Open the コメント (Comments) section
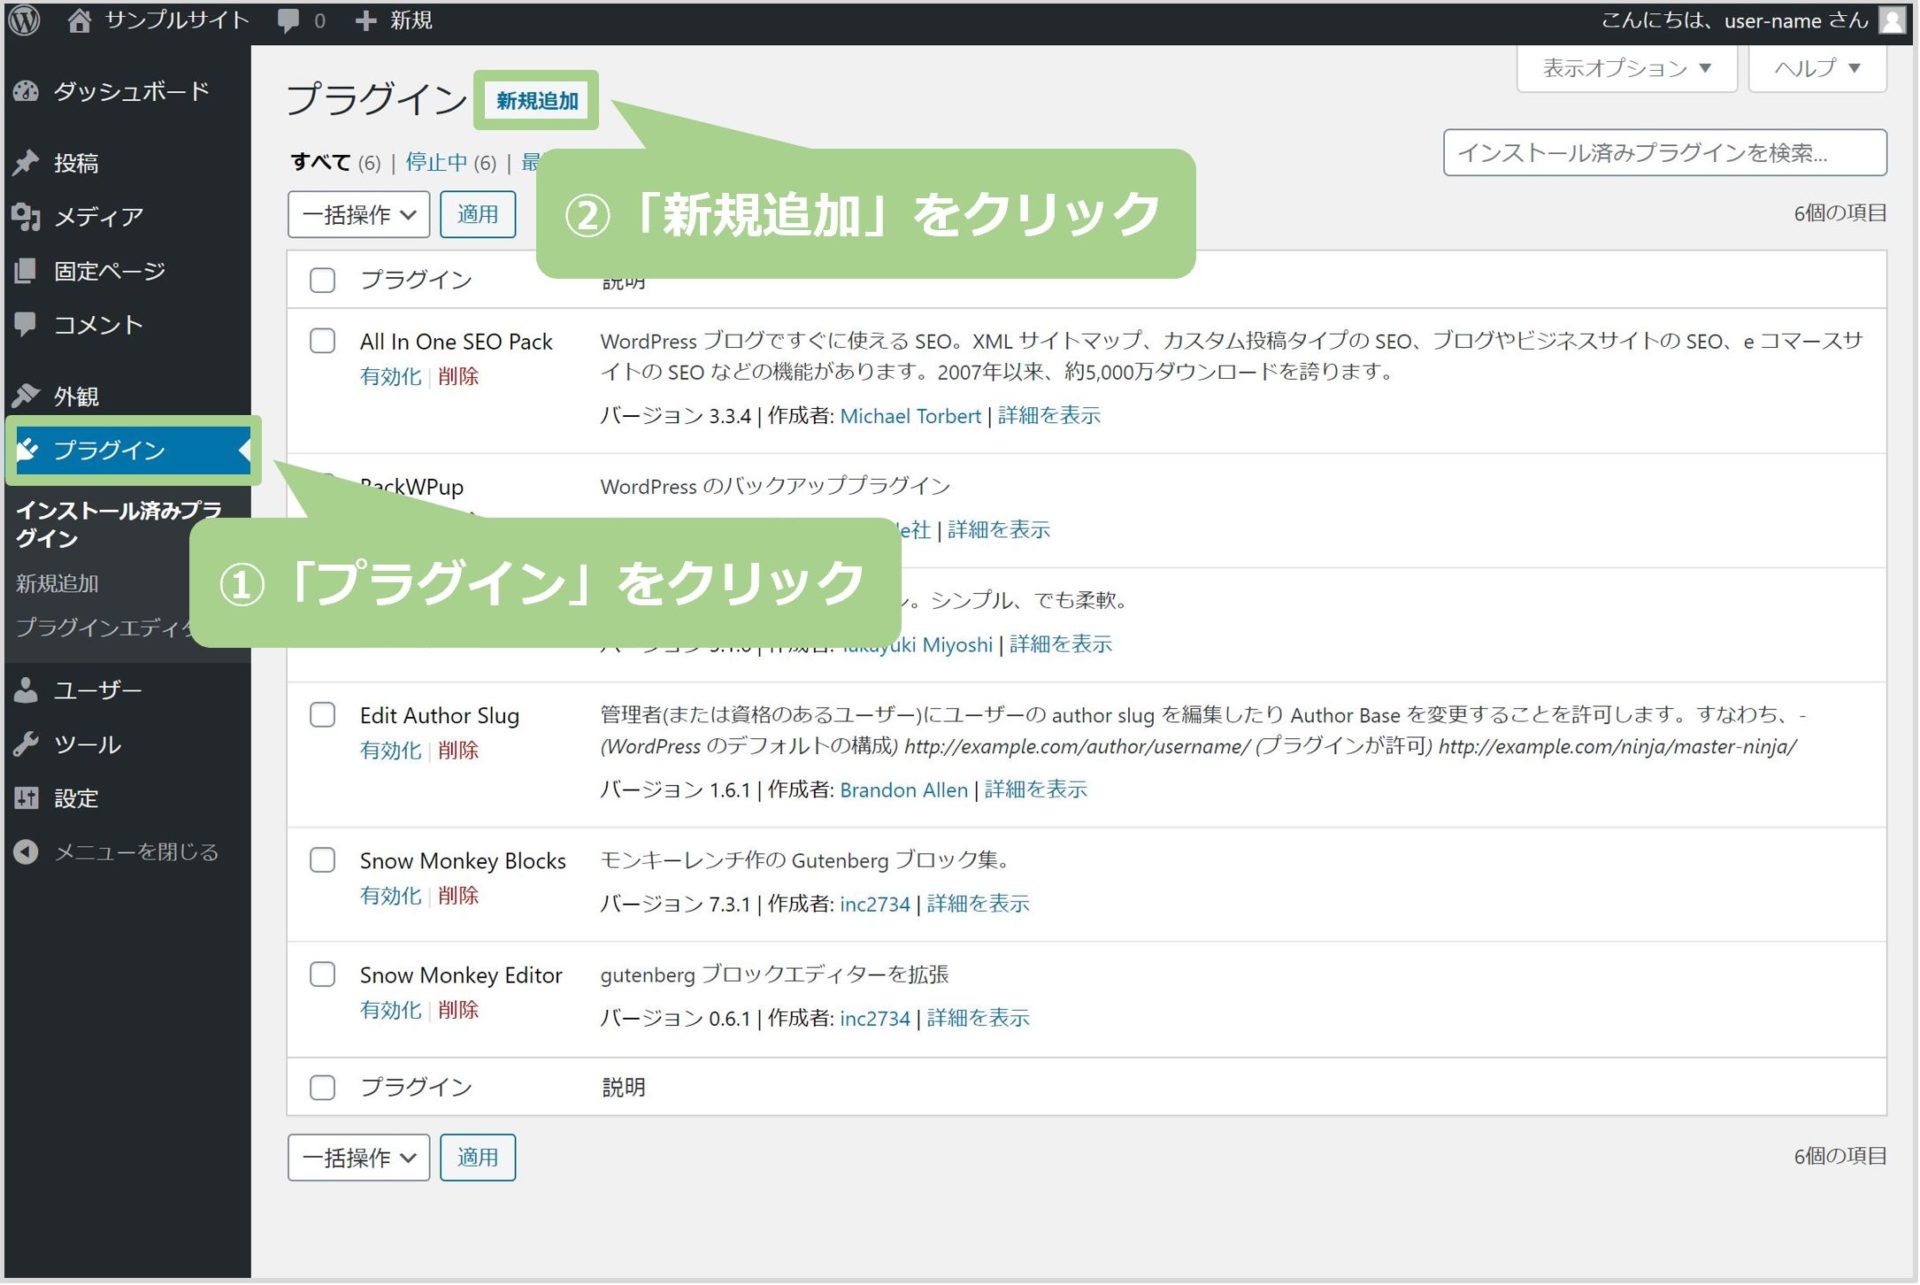Screen dimensions: 1920x1285 [97, 324]
